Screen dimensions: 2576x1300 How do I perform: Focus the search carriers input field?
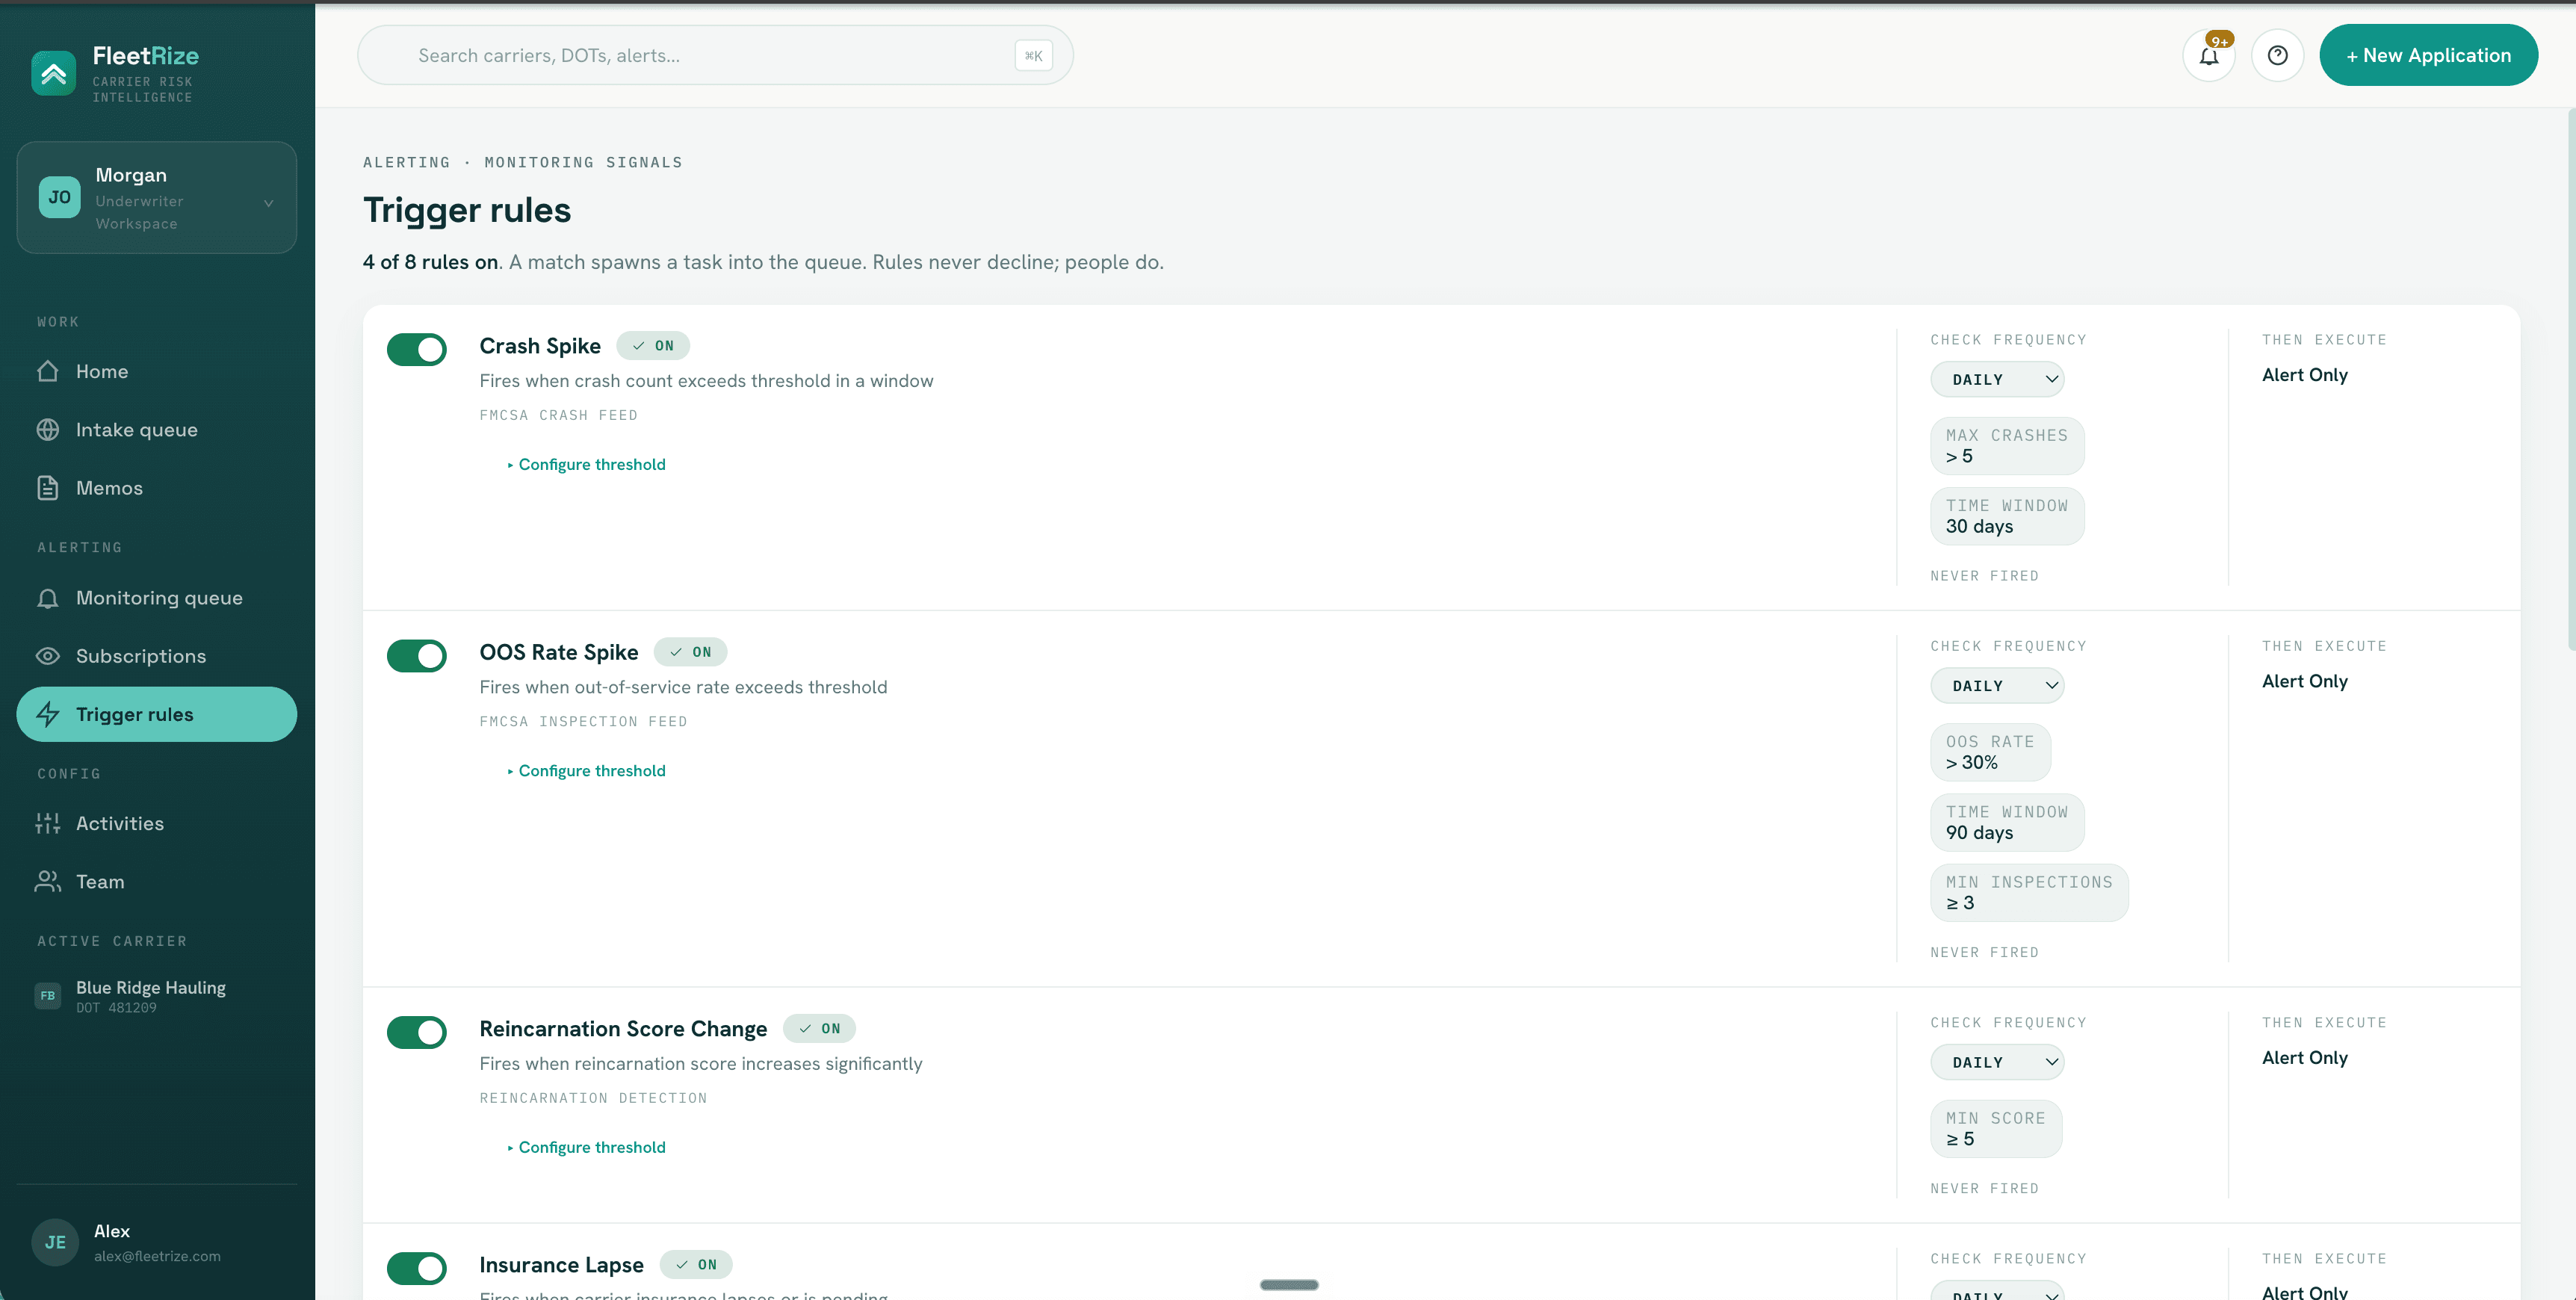[715, 56]
